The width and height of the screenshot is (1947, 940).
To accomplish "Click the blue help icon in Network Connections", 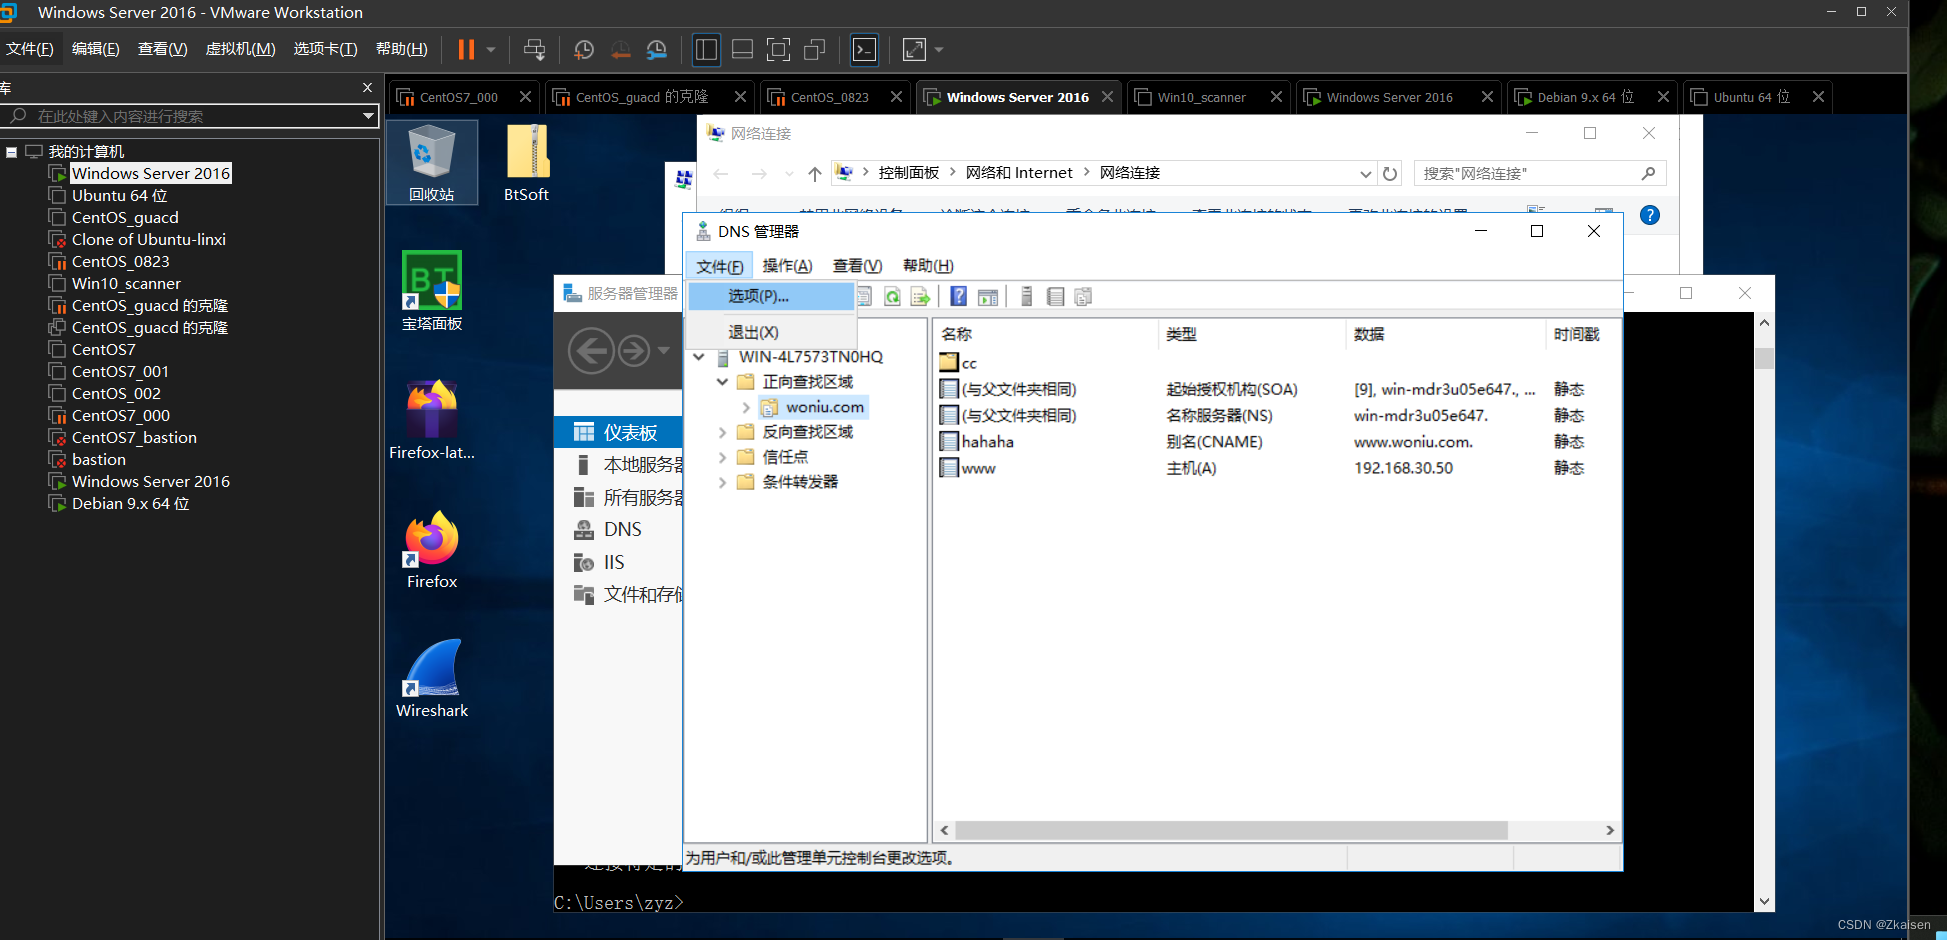I will tap(1650, 215).
